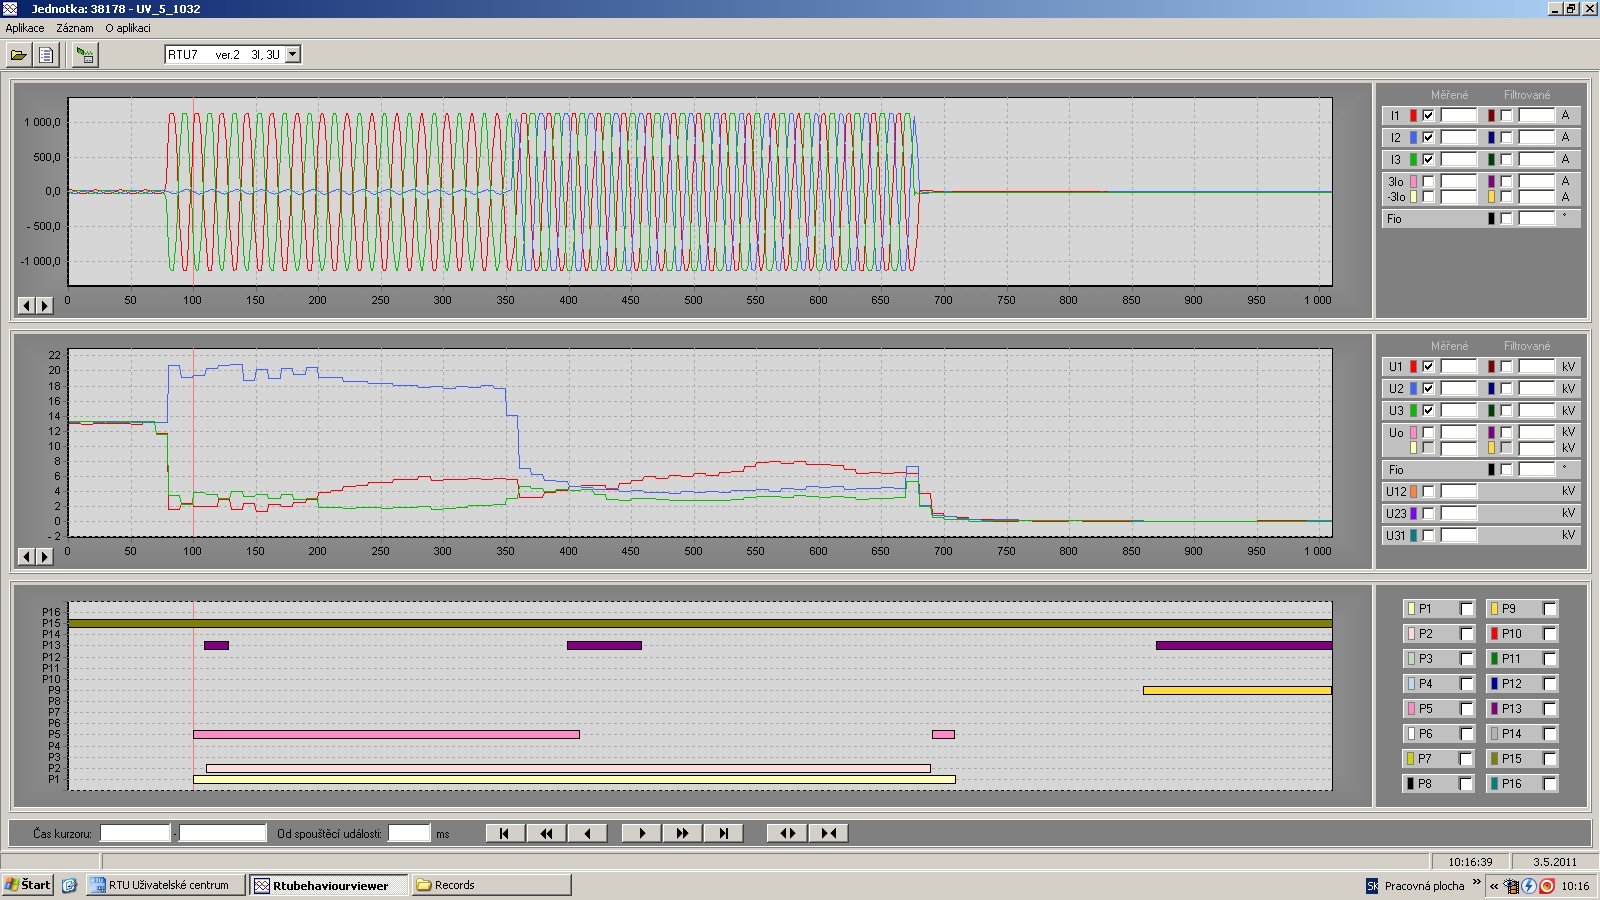Toggle the P9 binary signal checkbox
Viewport: 1600px width, 900px height.
pos(1549,609)
